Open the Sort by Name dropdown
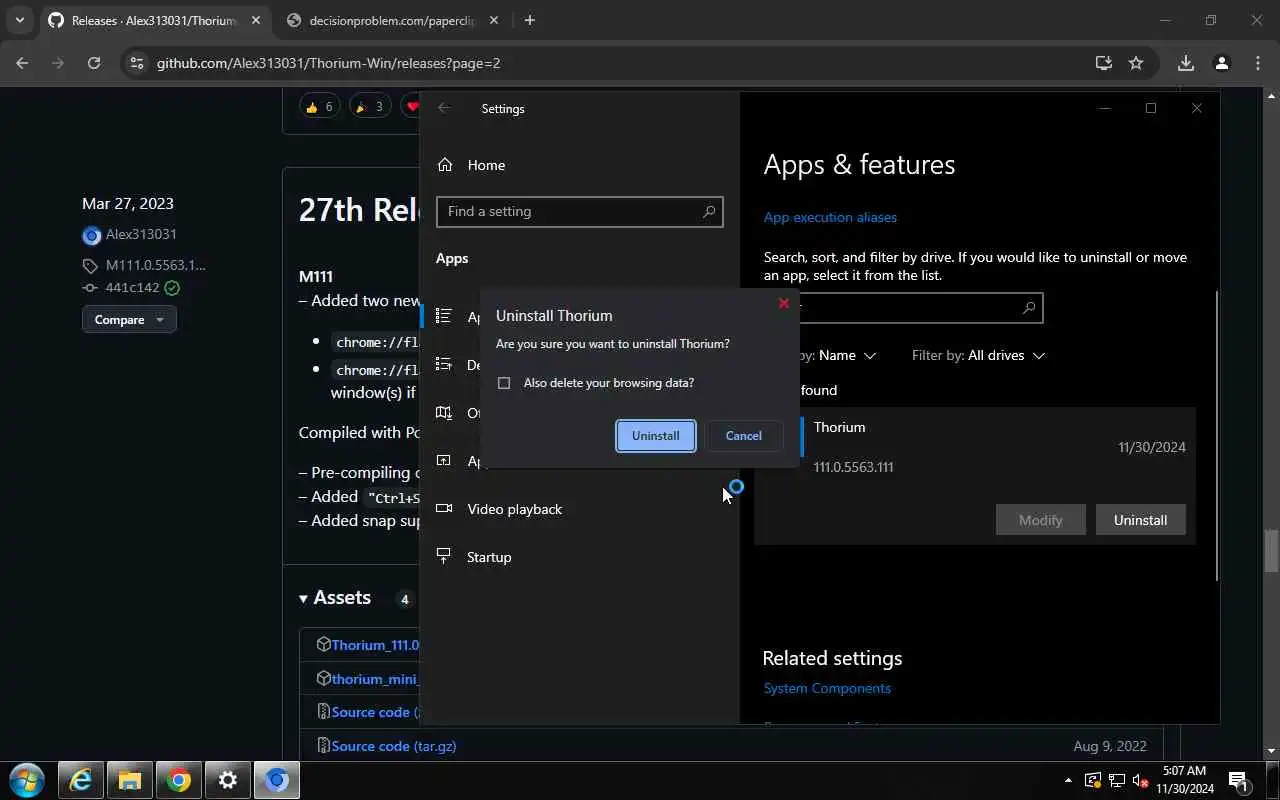Screen dimensions: 1280x800 coord(847,355)
